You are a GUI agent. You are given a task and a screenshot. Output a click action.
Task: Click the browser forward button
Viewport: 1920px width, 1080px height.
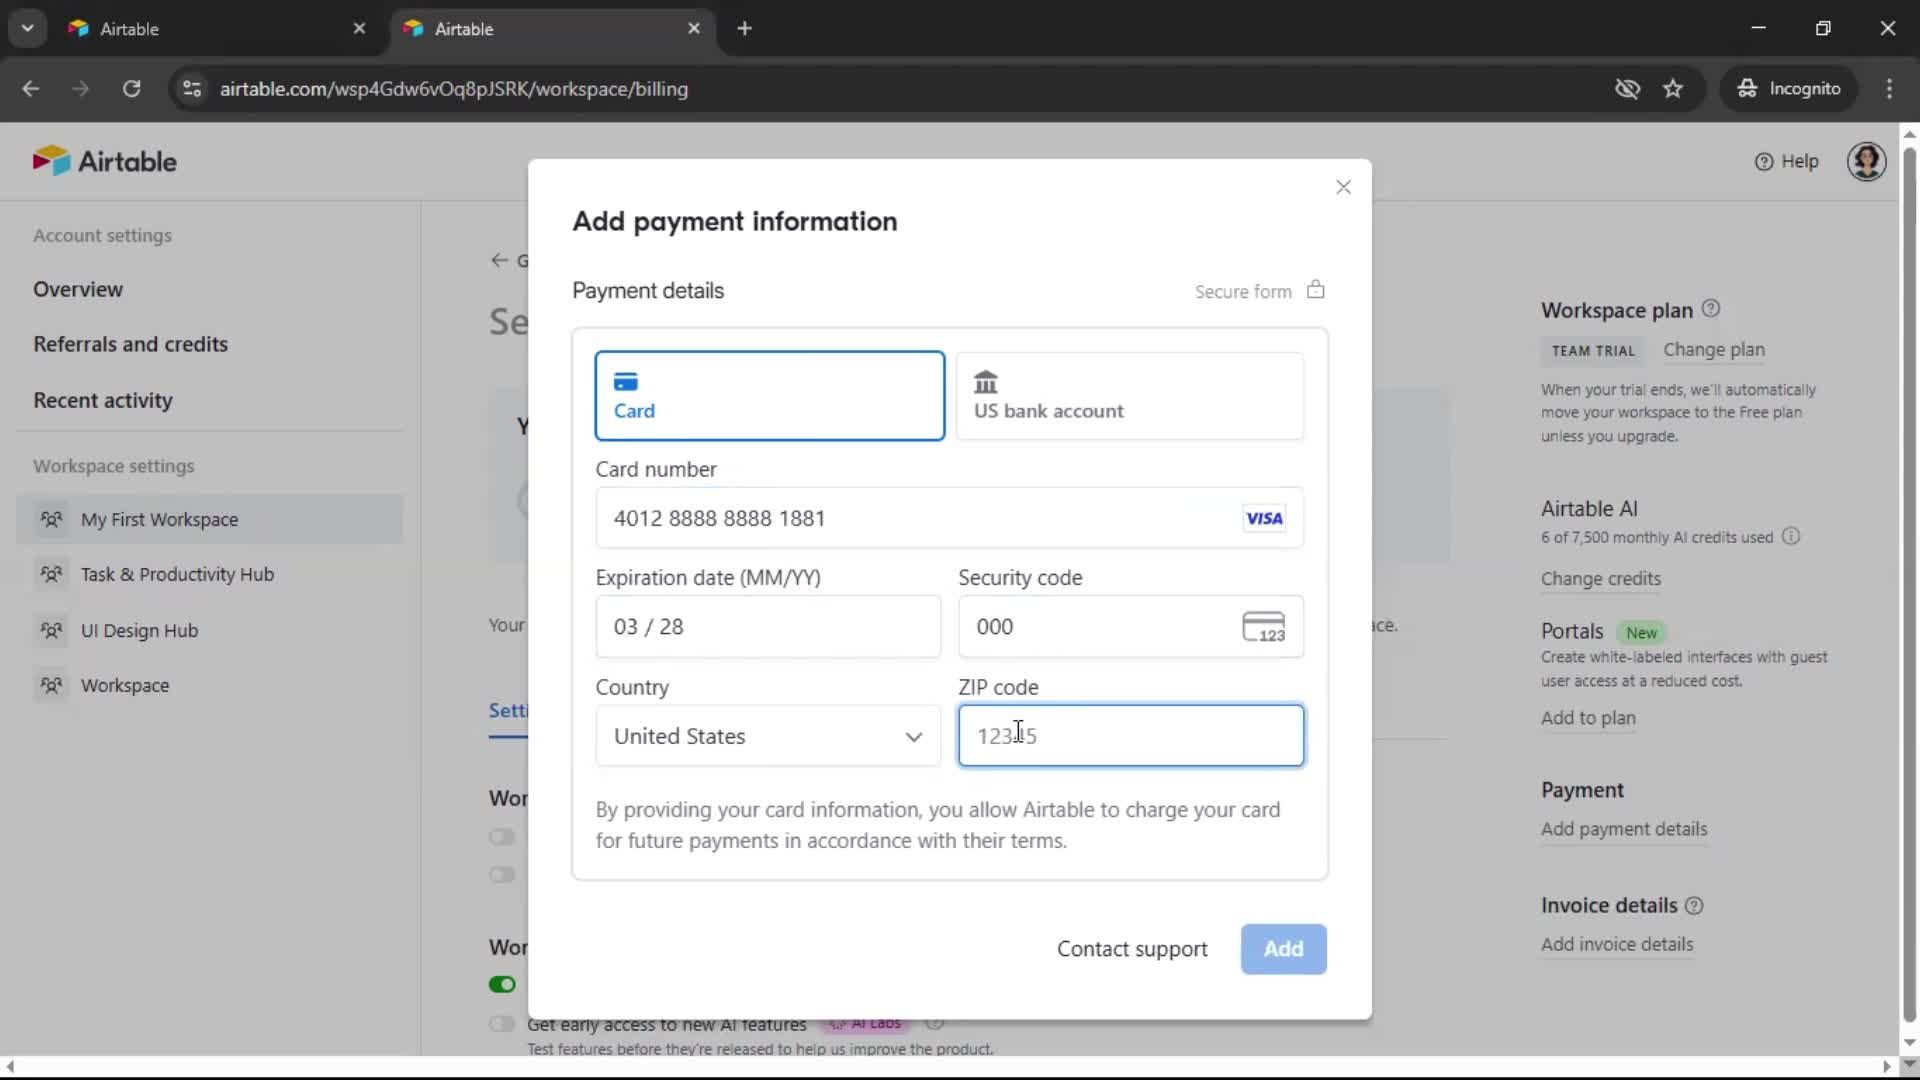click(x=80, y=89)
